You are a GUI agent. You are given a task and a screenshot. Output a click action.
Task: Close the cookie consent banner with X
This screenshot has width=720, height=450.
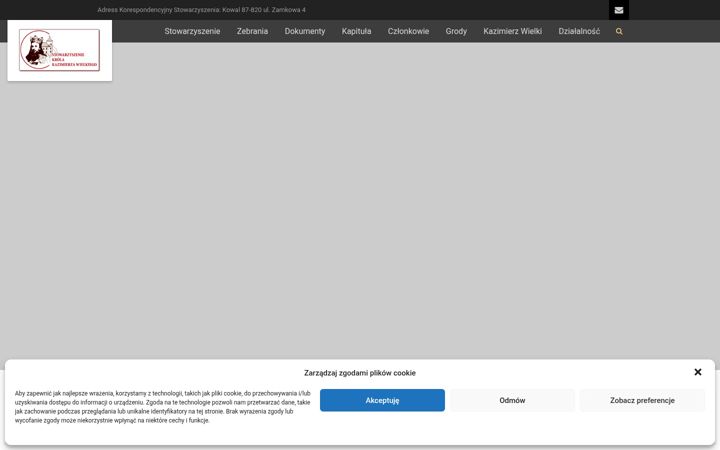[x=698, y=372]
